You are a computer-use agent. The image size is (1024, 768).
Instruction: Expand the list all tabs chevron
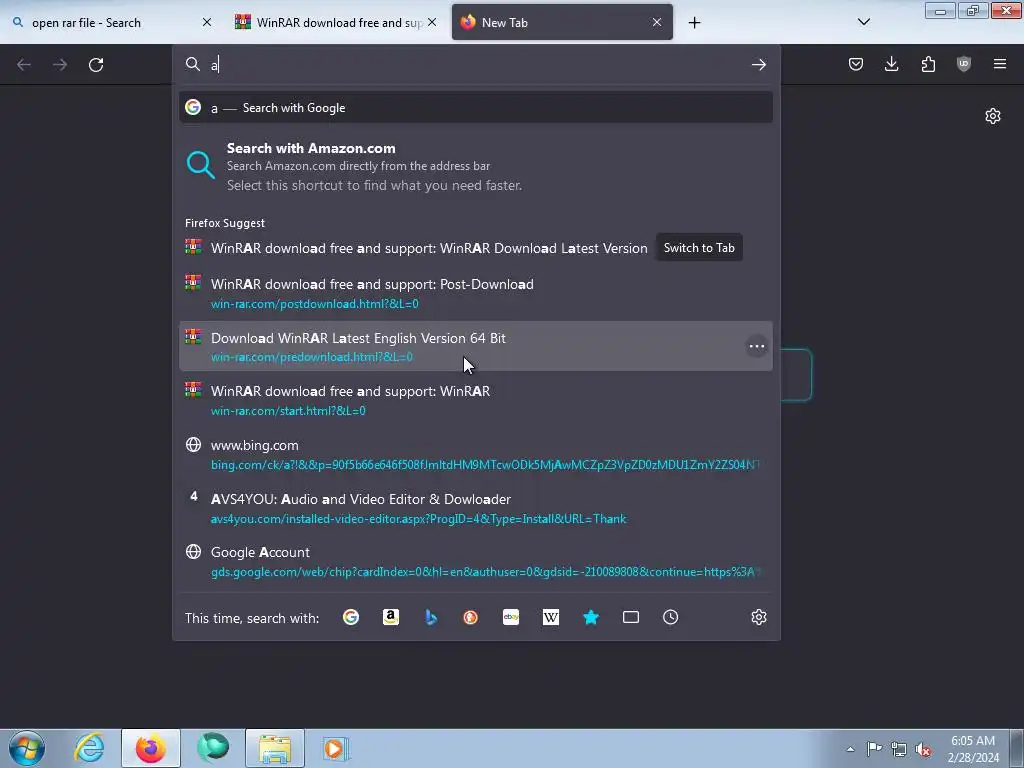point(863,22)
